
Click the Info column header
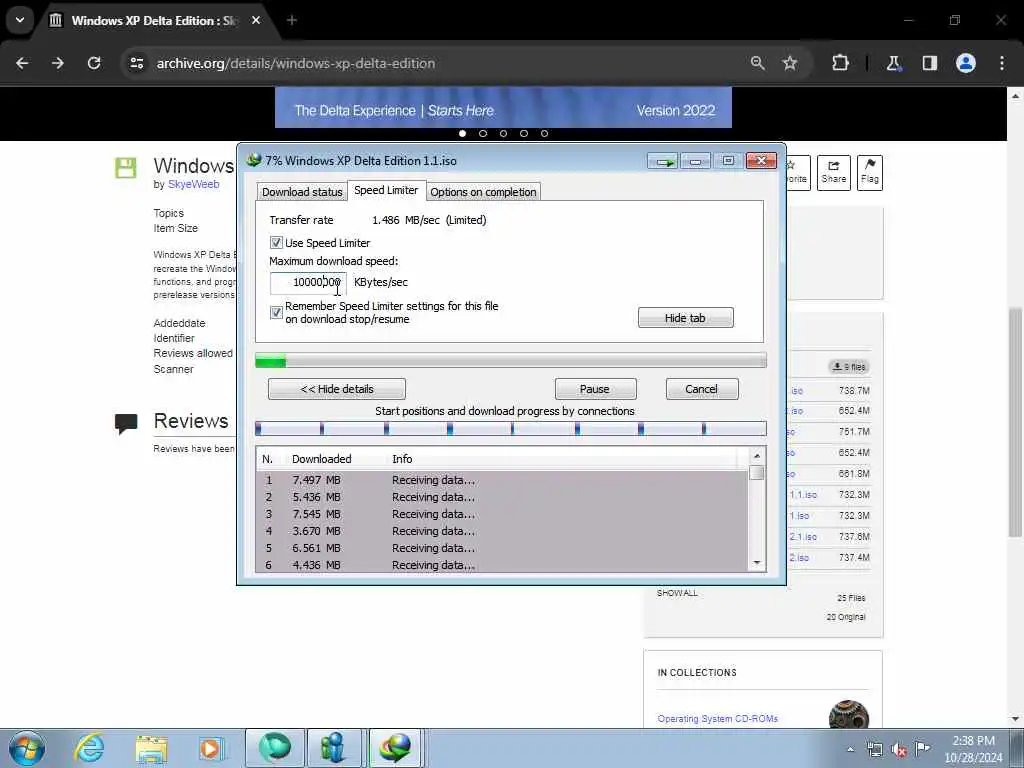click(x=402, y=459)
